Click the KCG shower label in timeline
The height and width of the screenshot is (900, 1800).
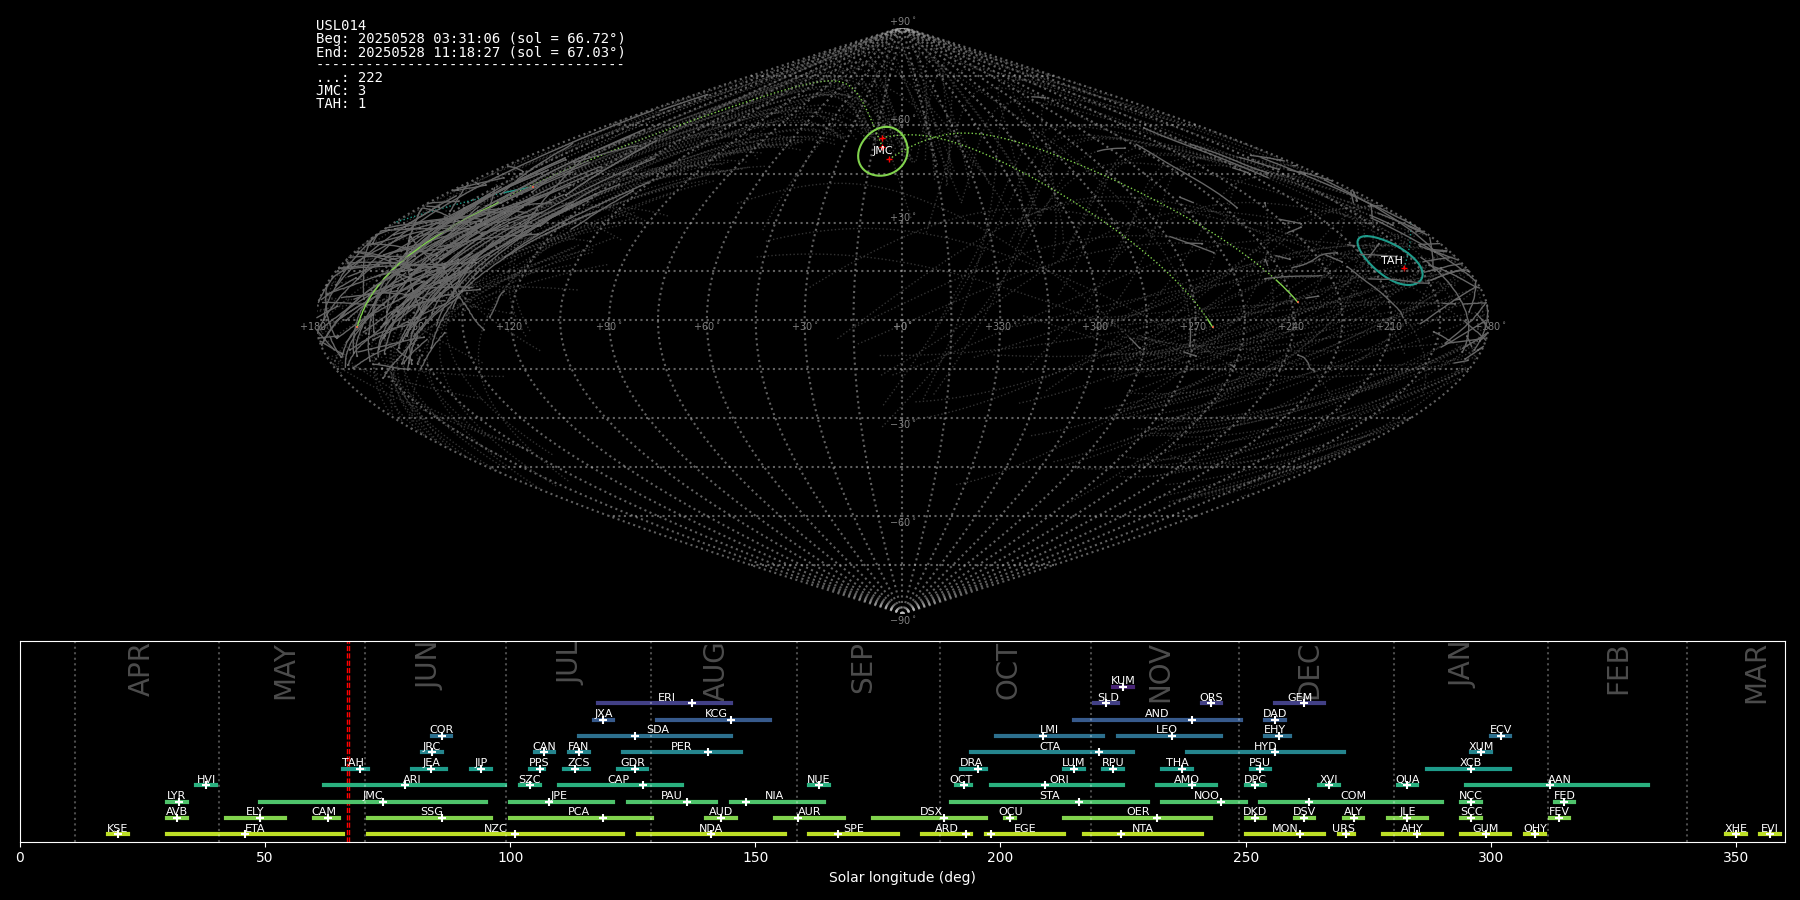pos(716,714)
